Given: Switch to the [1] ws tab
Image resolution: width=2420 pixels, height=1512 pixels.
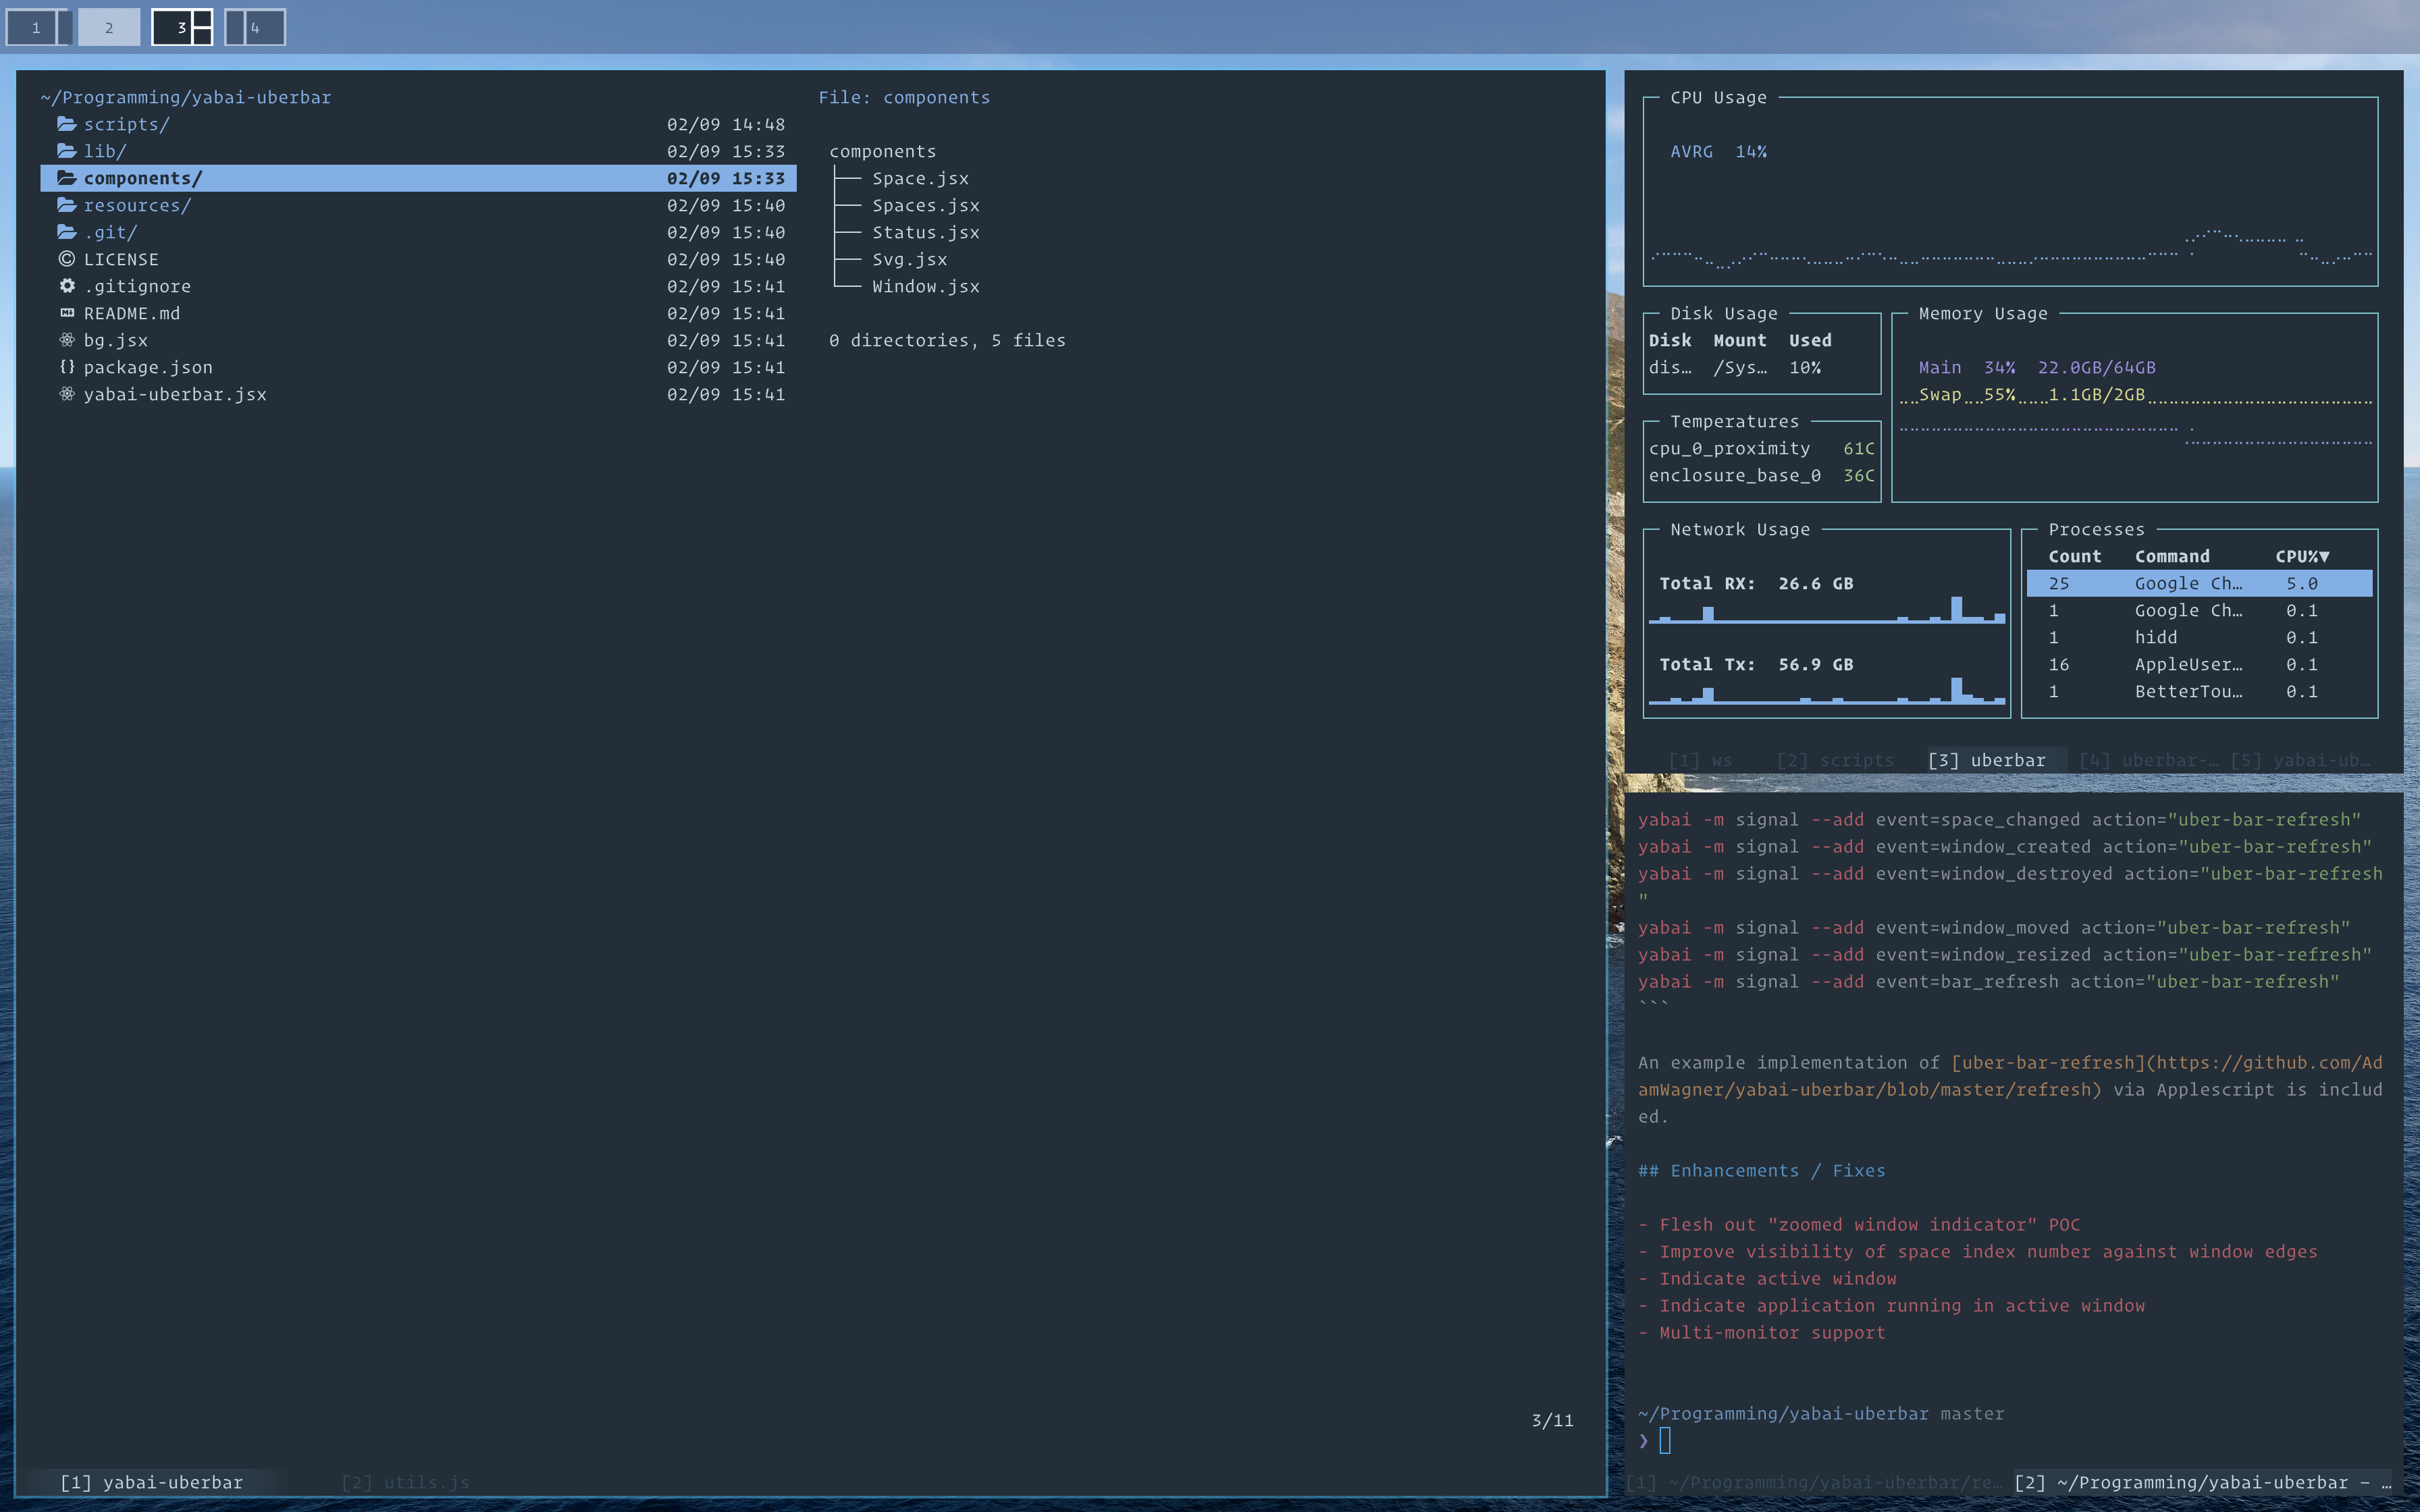Looking at the screenshot, I should (1700, 760).
